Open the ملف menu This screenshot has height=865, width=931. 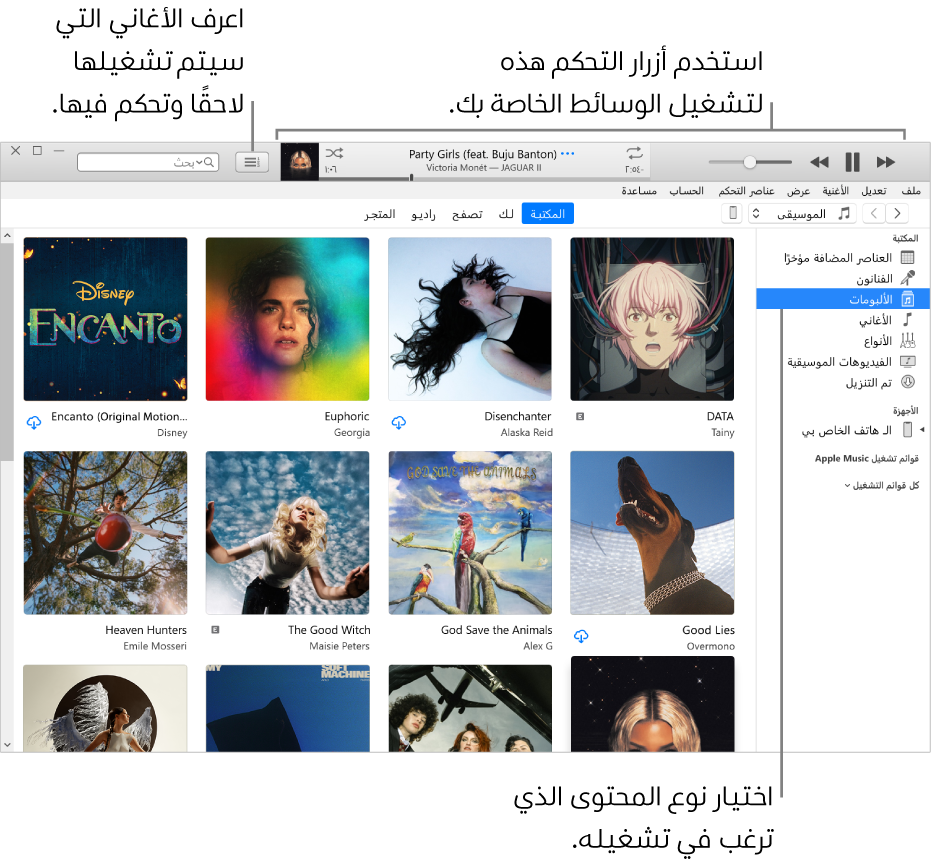pos(910,191)
